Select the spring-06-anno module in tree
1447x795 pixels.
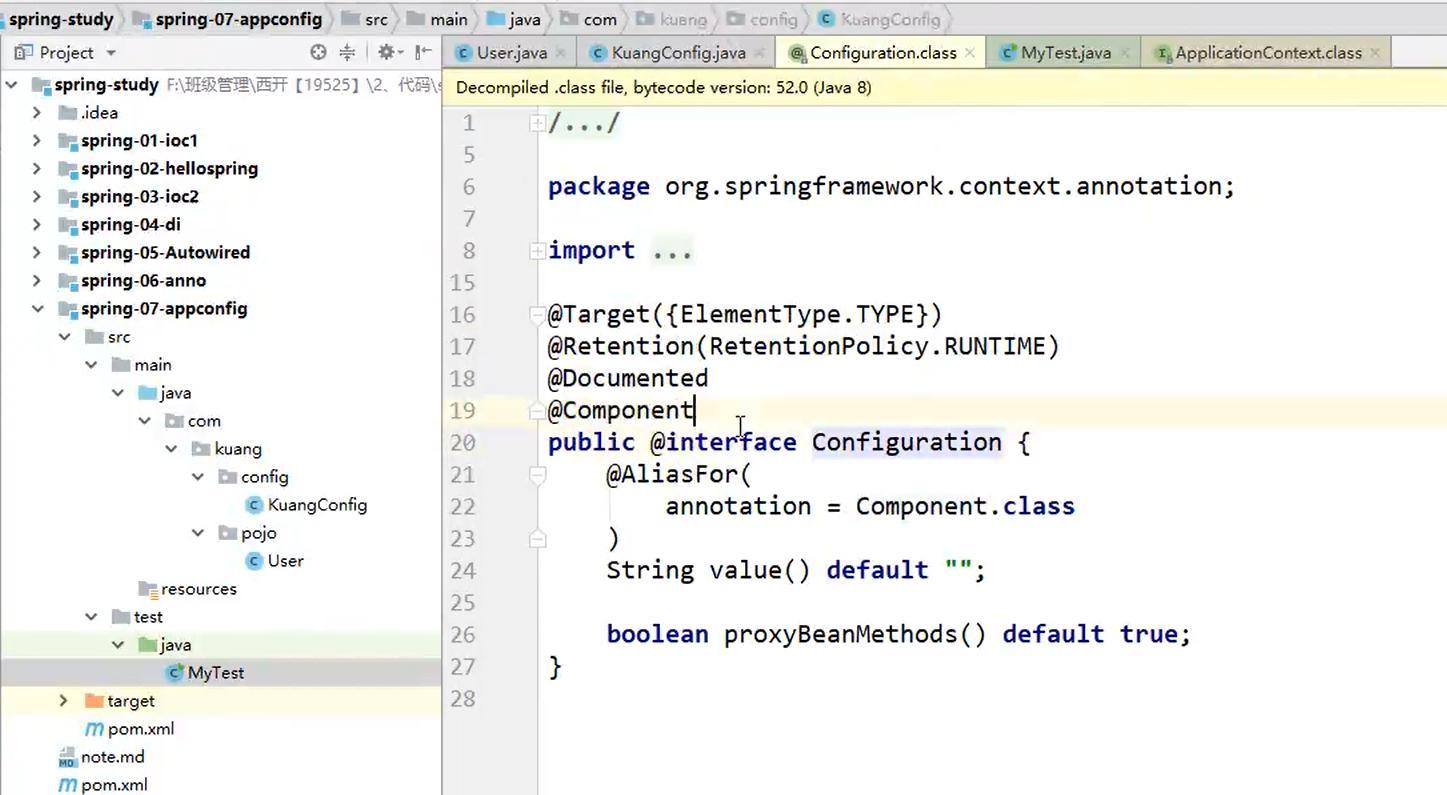click(143, 281)
